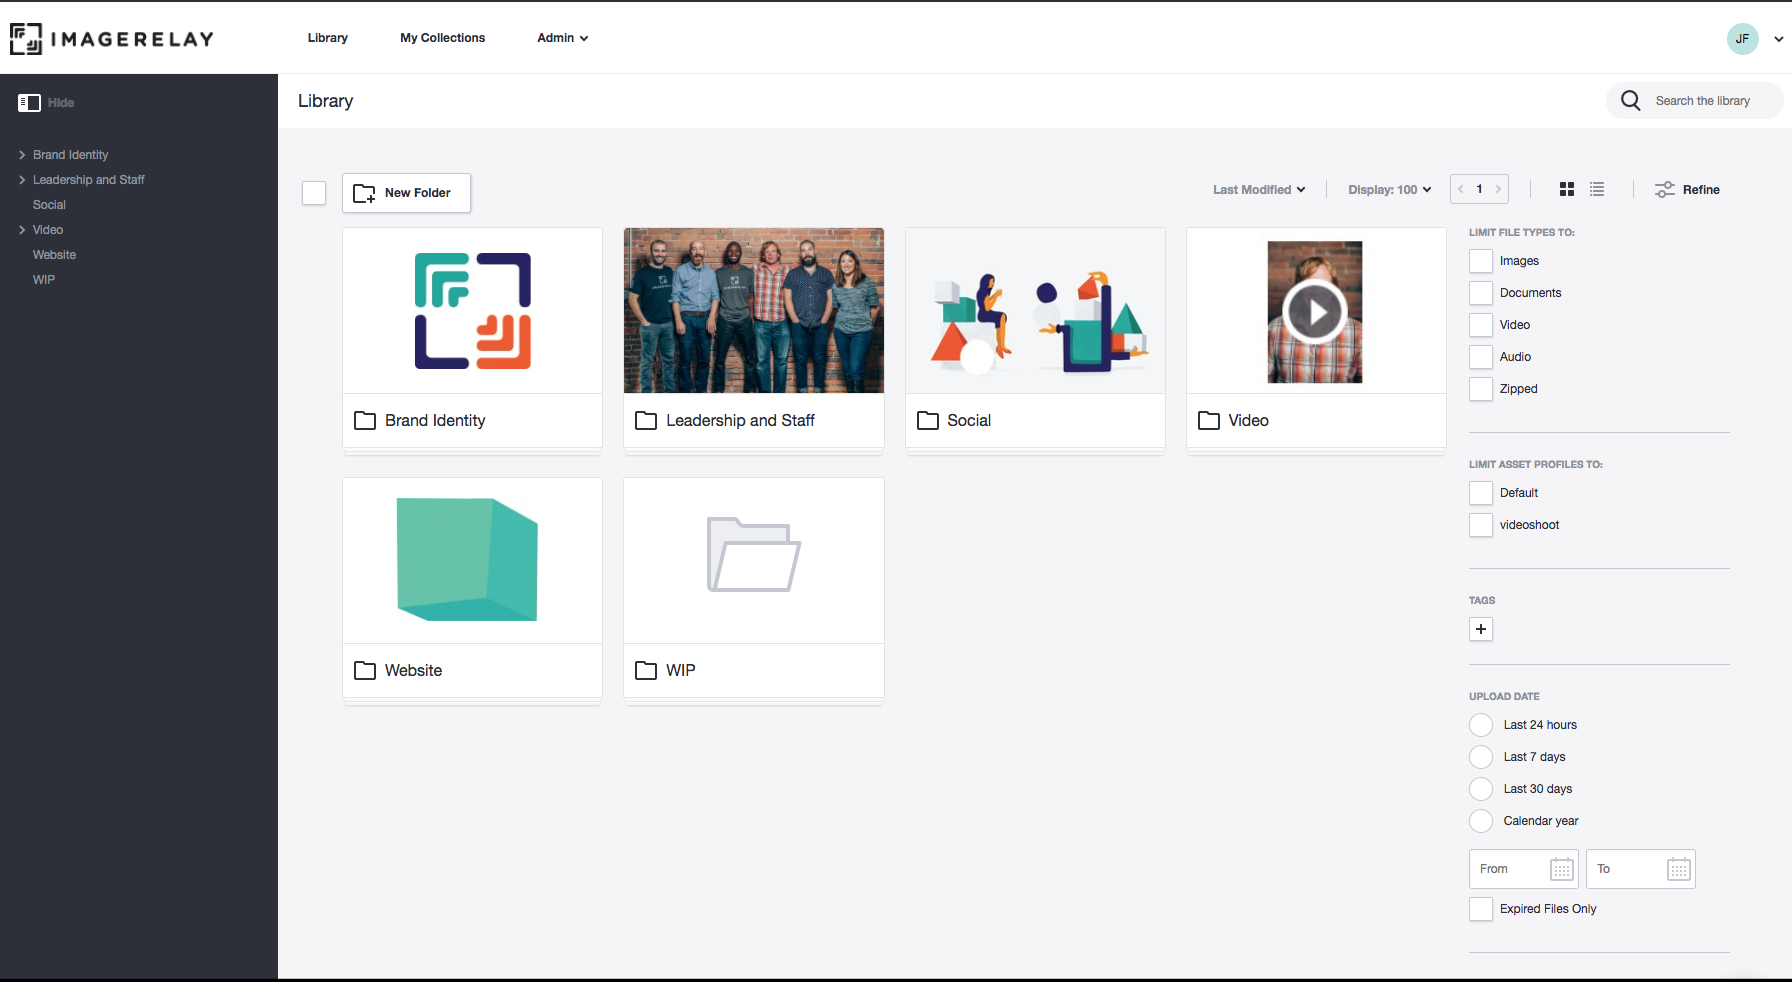Open the Display: 100 dropdown
1792x982 pixels.
point(1390,189)
